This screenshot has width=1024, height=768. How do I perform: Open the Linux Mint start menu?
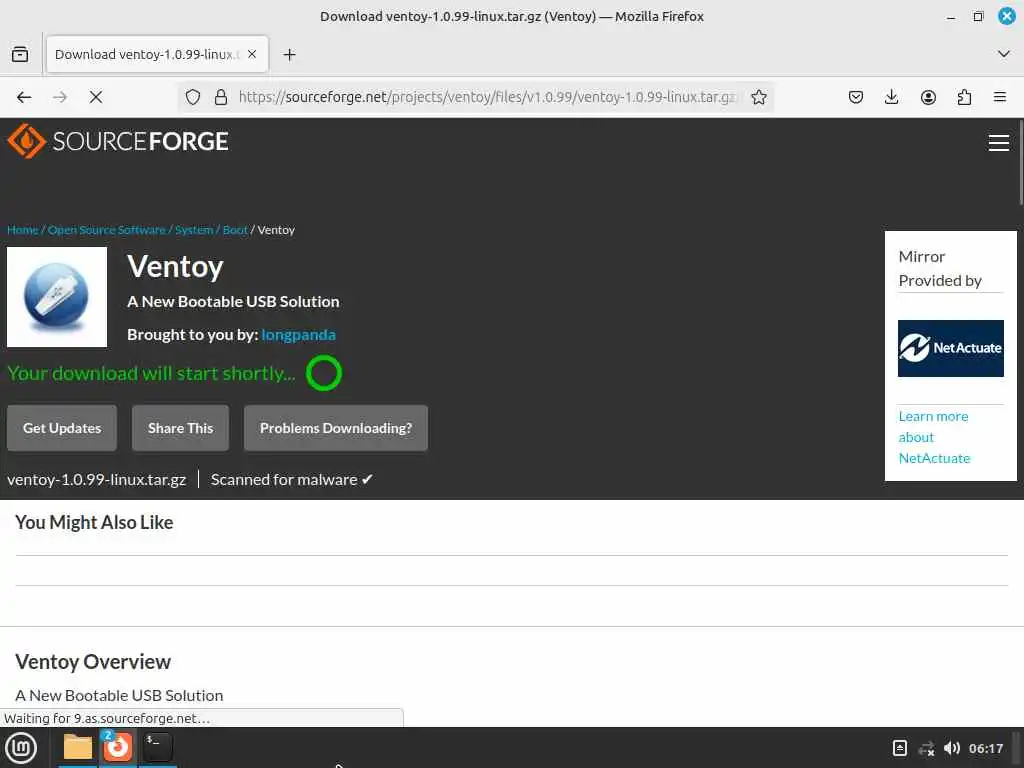click(x=22, y=748)
